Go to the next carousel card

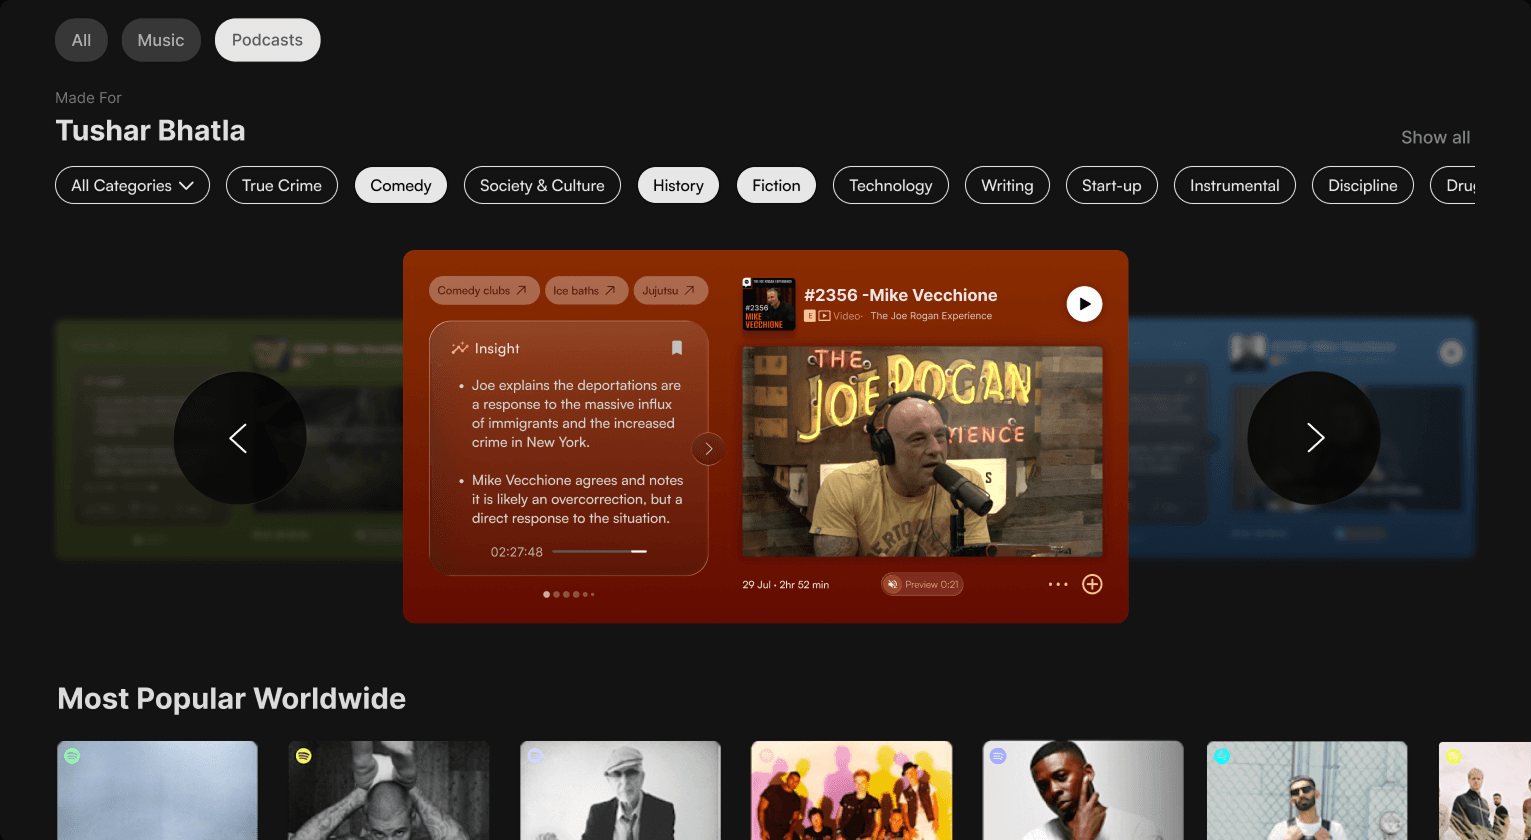point(1314,438)
